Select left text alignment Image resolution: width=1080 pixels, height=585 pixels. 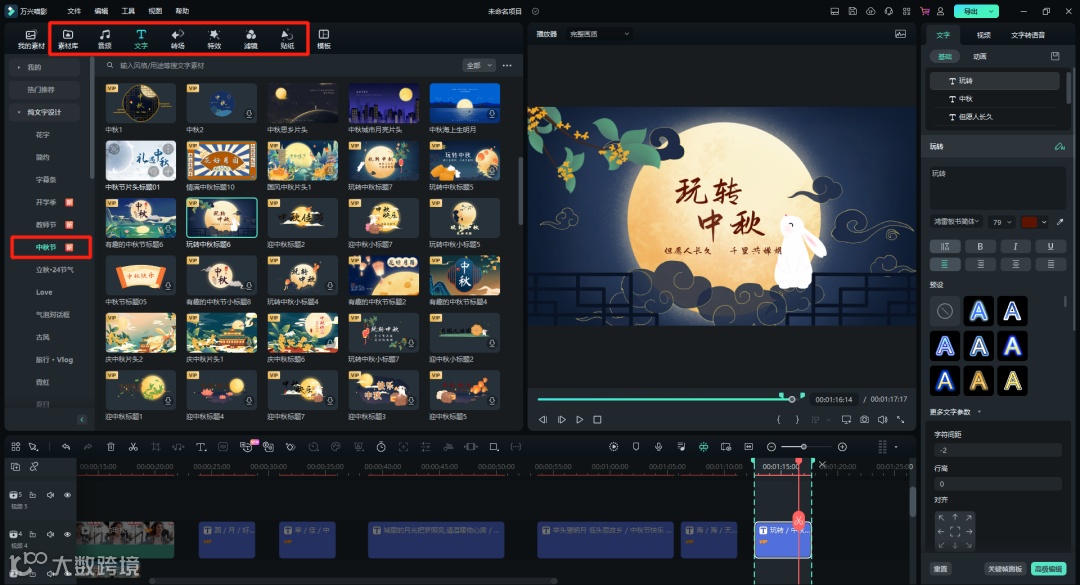[944, 264]
